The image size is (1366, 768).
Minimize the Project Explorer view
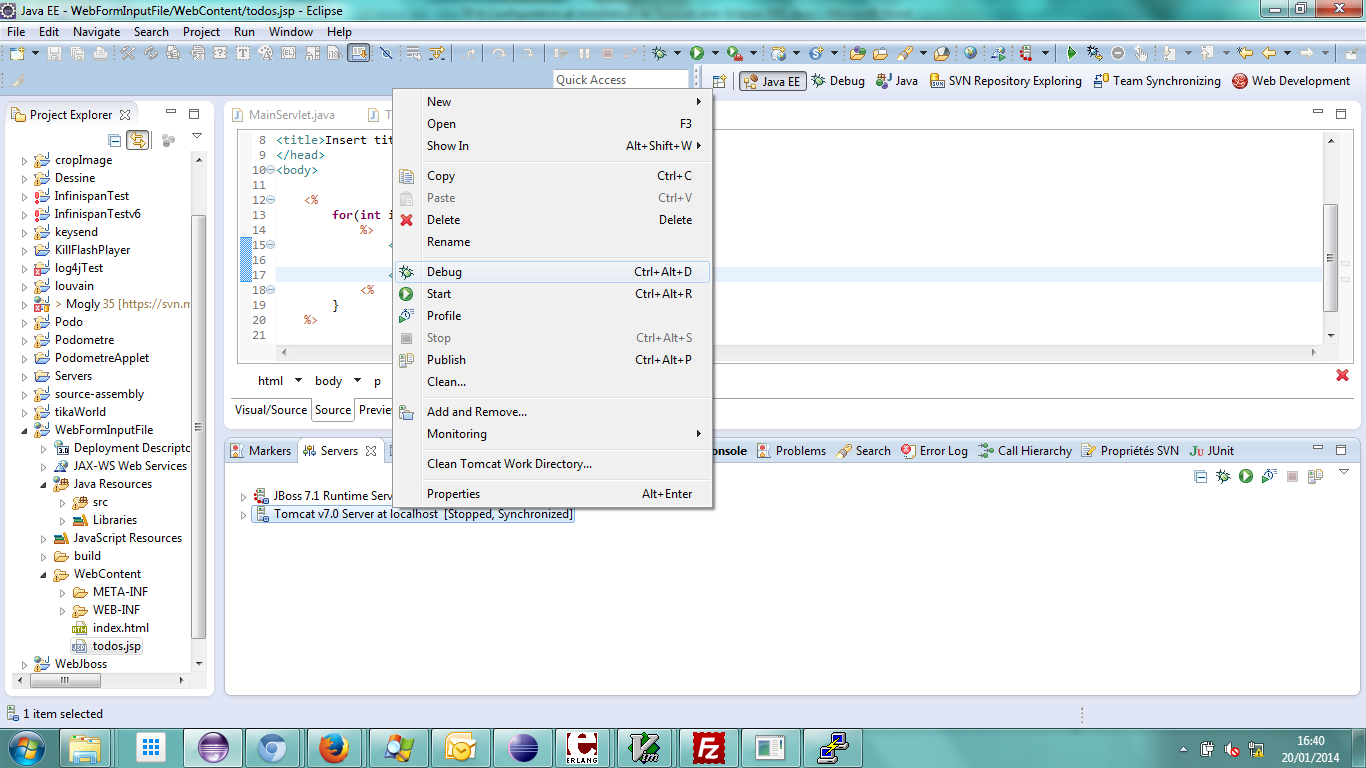171,113
